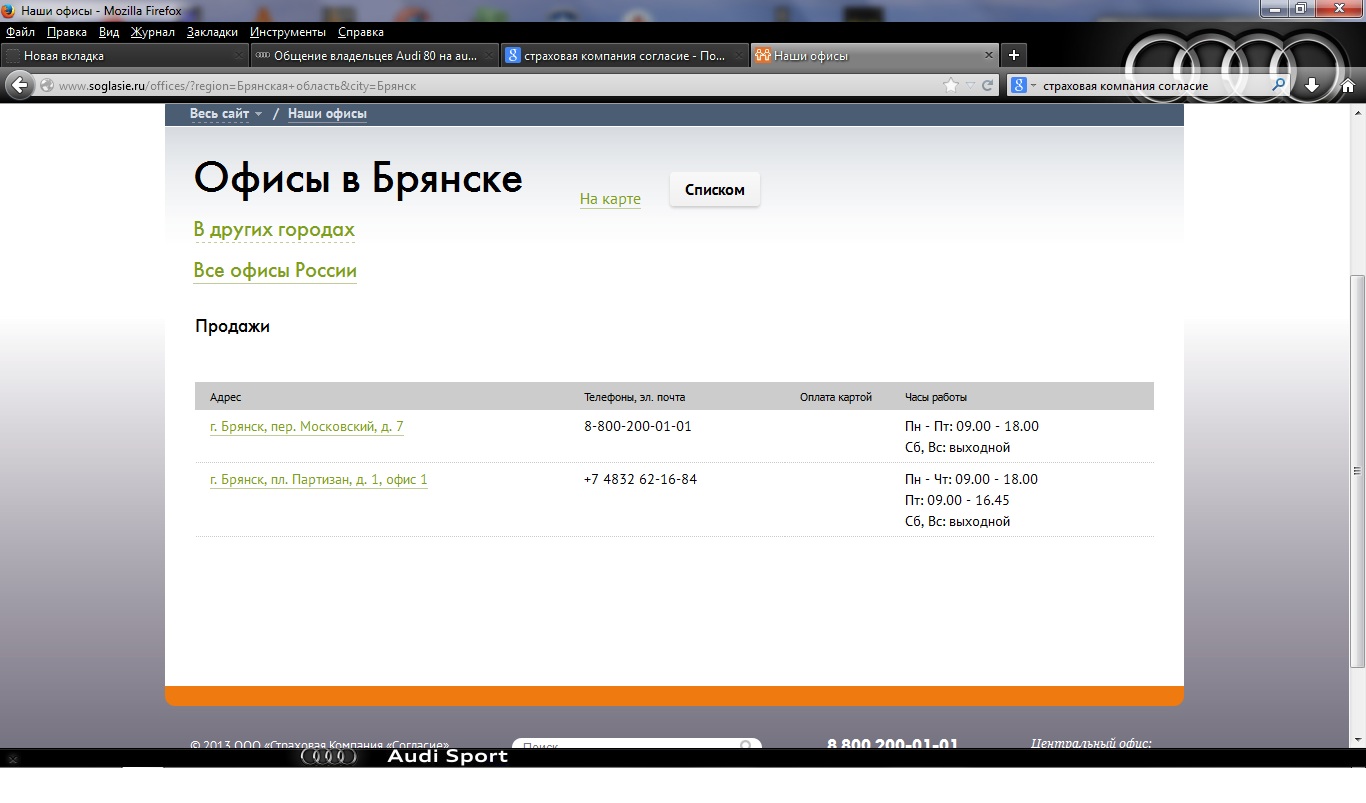The width and height of the screenshot is (1366, 803).
Task: Click the site identity globe icon in URL bar
Action: pos(47,85)
